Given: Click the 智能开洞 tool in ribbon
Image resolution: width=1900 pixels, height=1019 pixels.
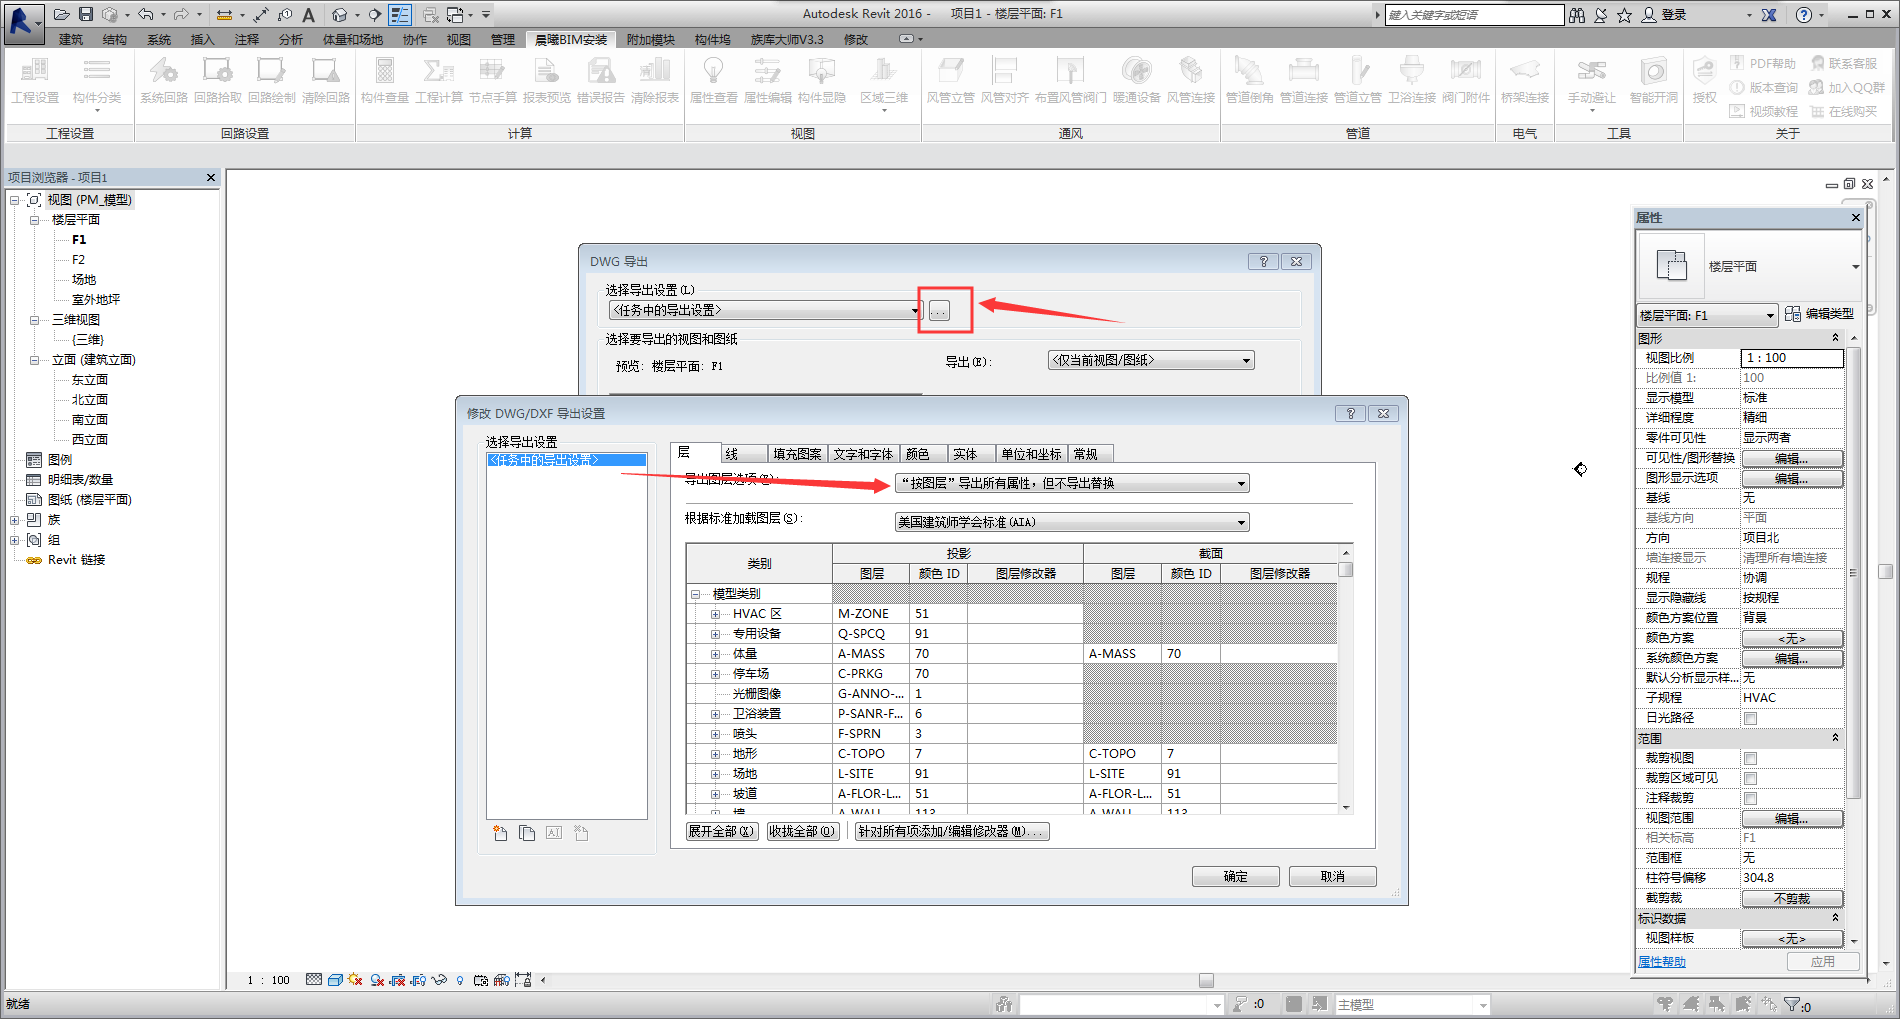Looking at the screenshot, I should coord(1654,80).
